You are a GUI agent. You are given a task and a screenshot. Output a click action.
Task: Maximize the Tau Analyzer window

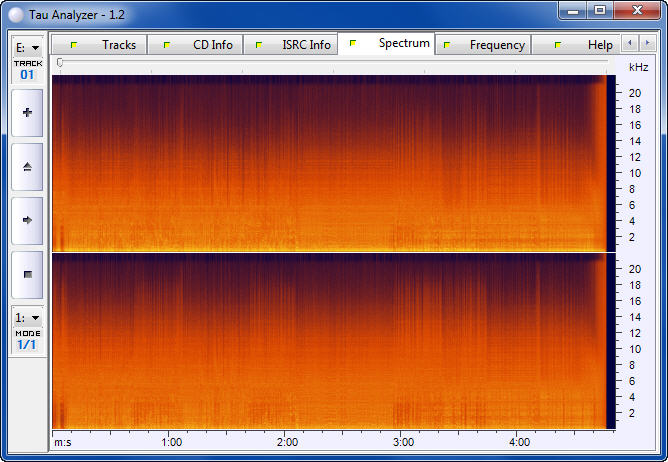click(x=600, y=10)
